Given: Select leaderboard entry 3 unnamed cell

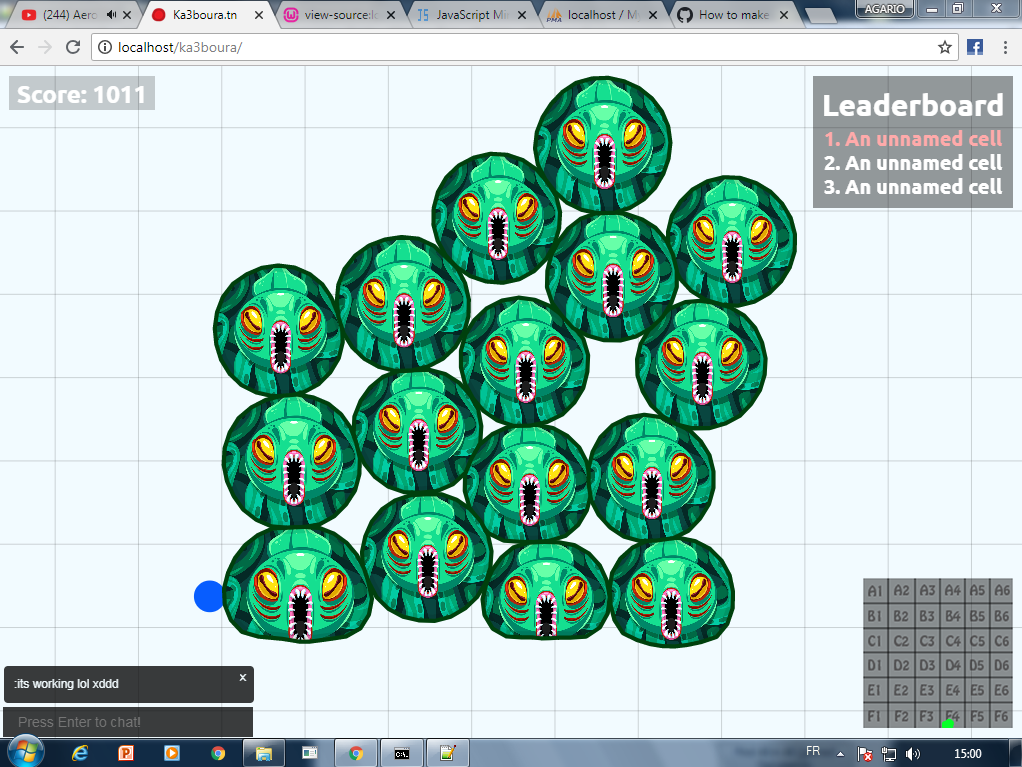Looking at the screenshot, I should click(912, 187).
